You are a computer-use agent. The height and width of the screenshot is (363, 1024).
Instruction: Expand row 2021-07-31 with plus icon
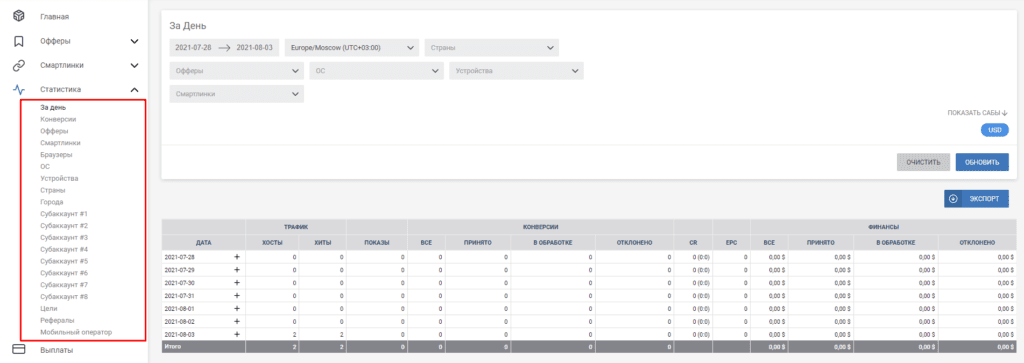[237, 295]
